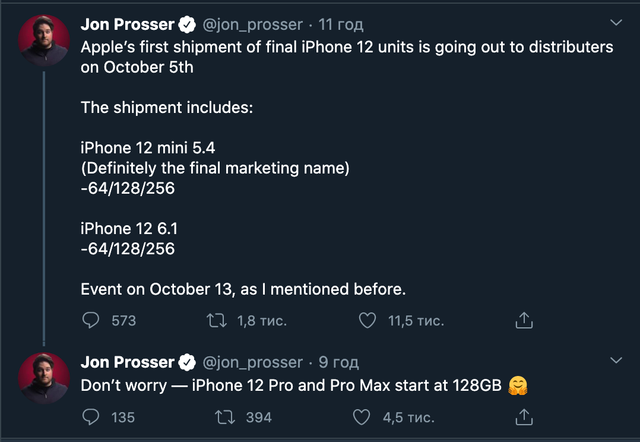The width and height of the screenshot is (640, 442).
Task: Open Jon Prosser name link in first tweet
Action: (x=126, y=24)
